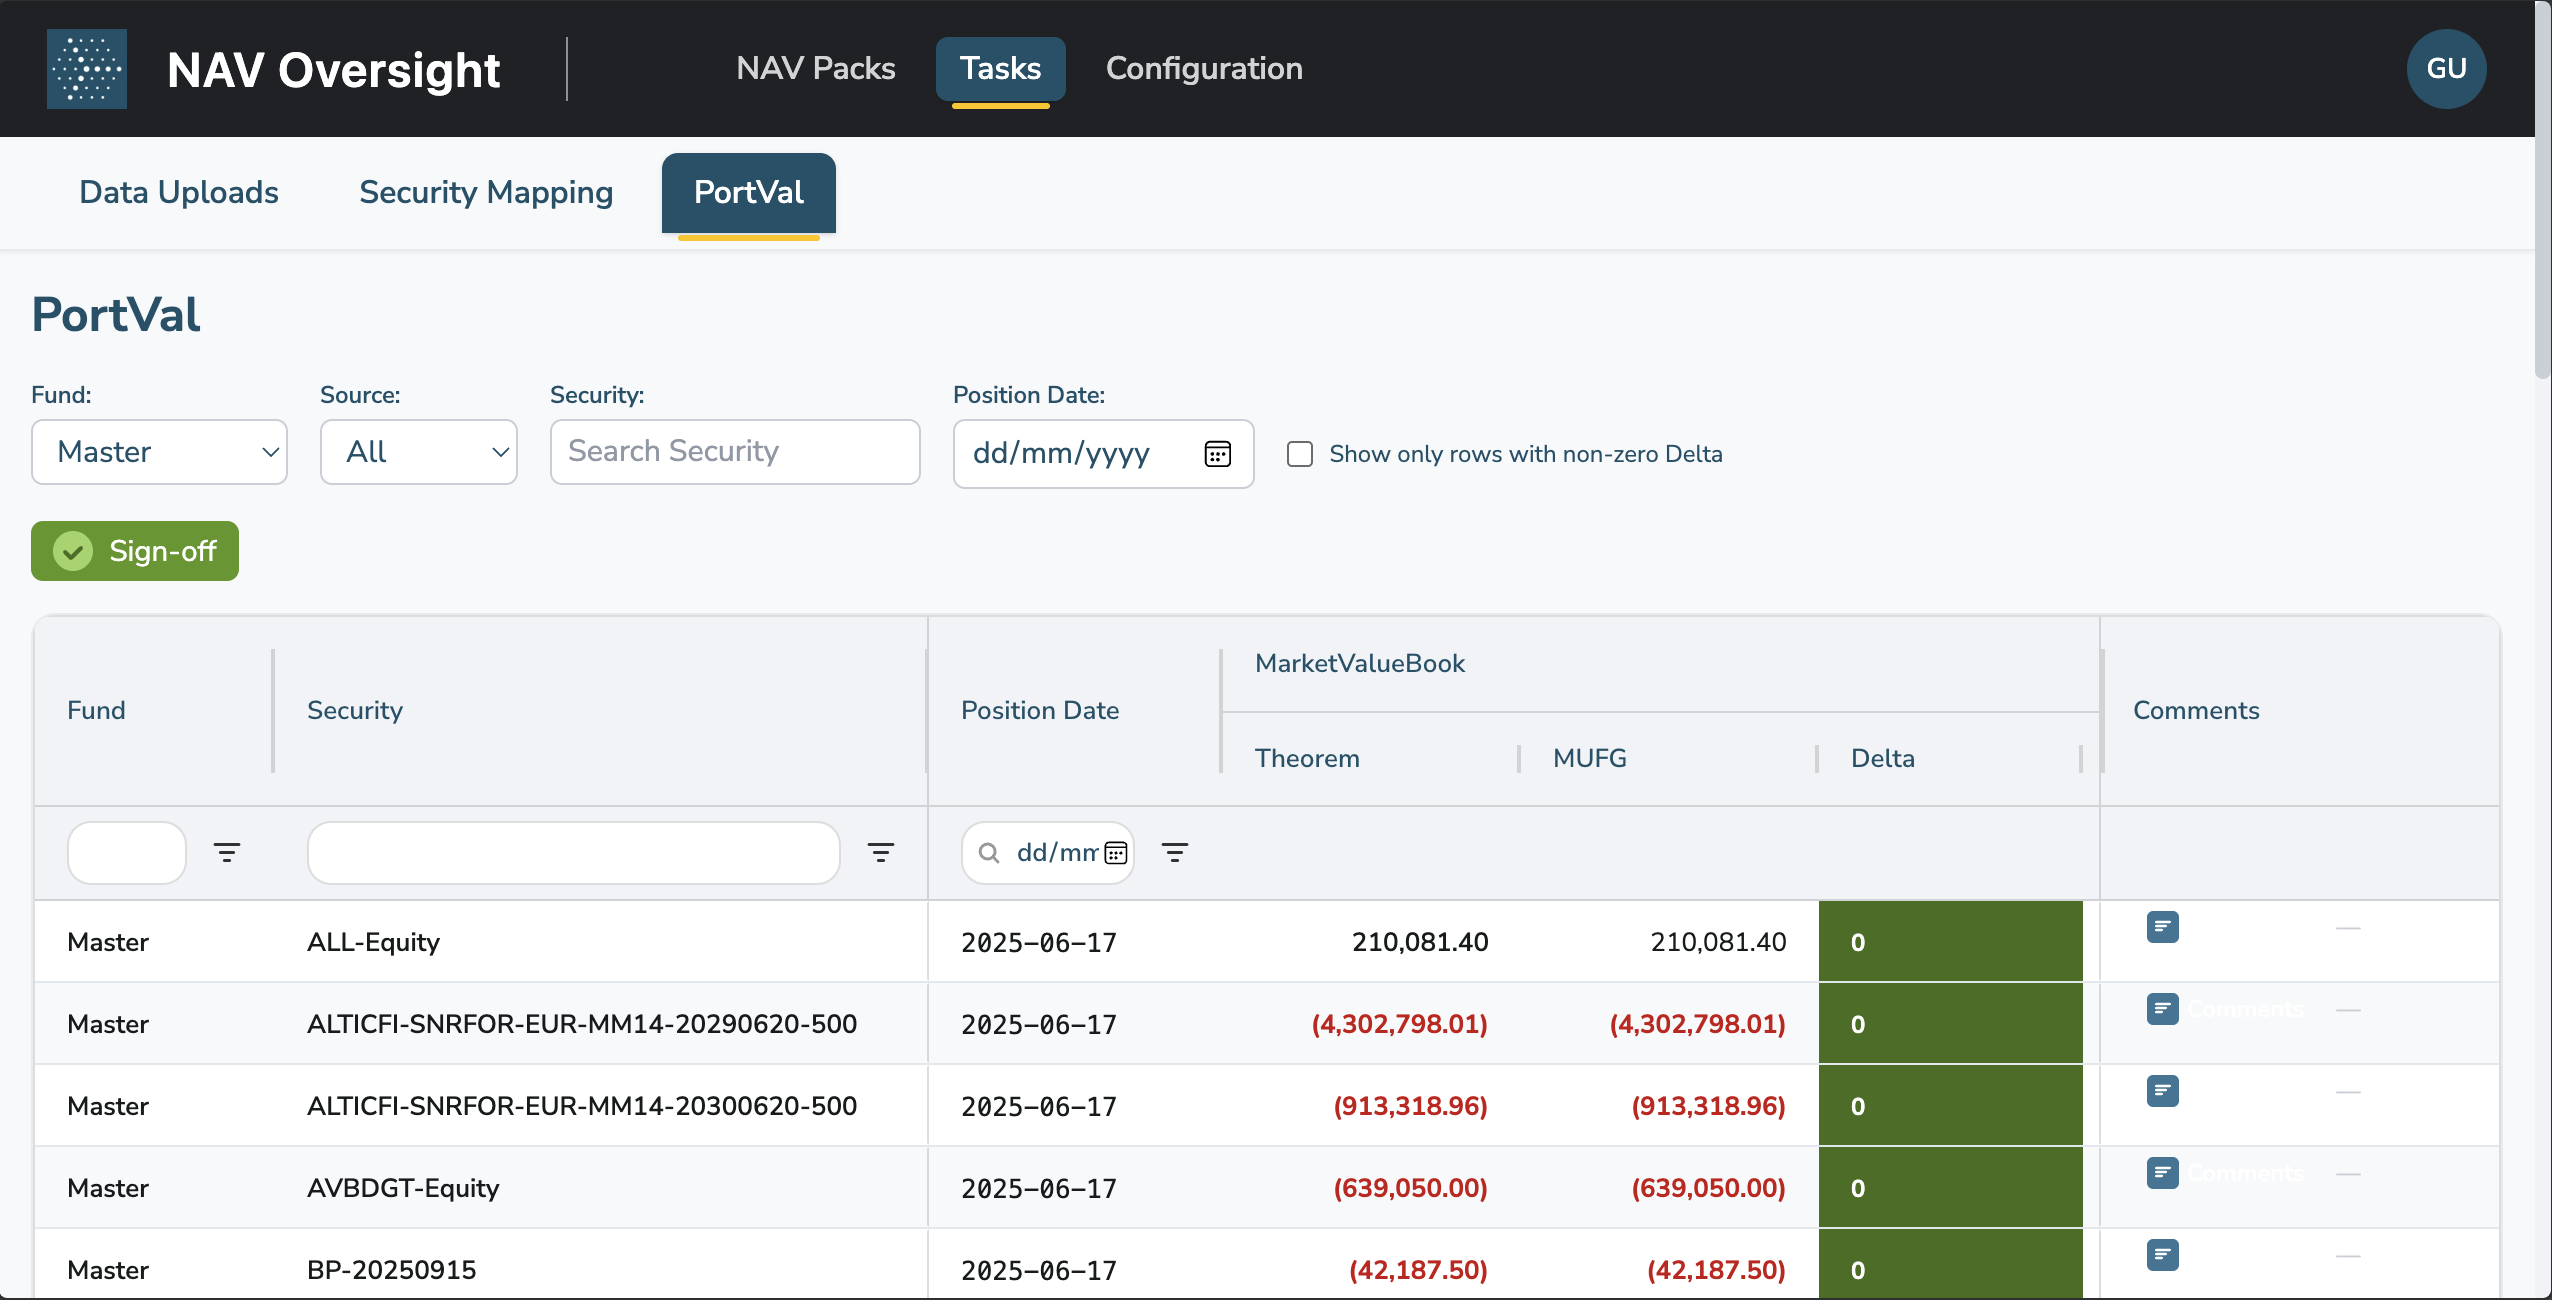
Task: Open the Source dropdown set to All
Action: pyautogui.click(x=419, y=452)
